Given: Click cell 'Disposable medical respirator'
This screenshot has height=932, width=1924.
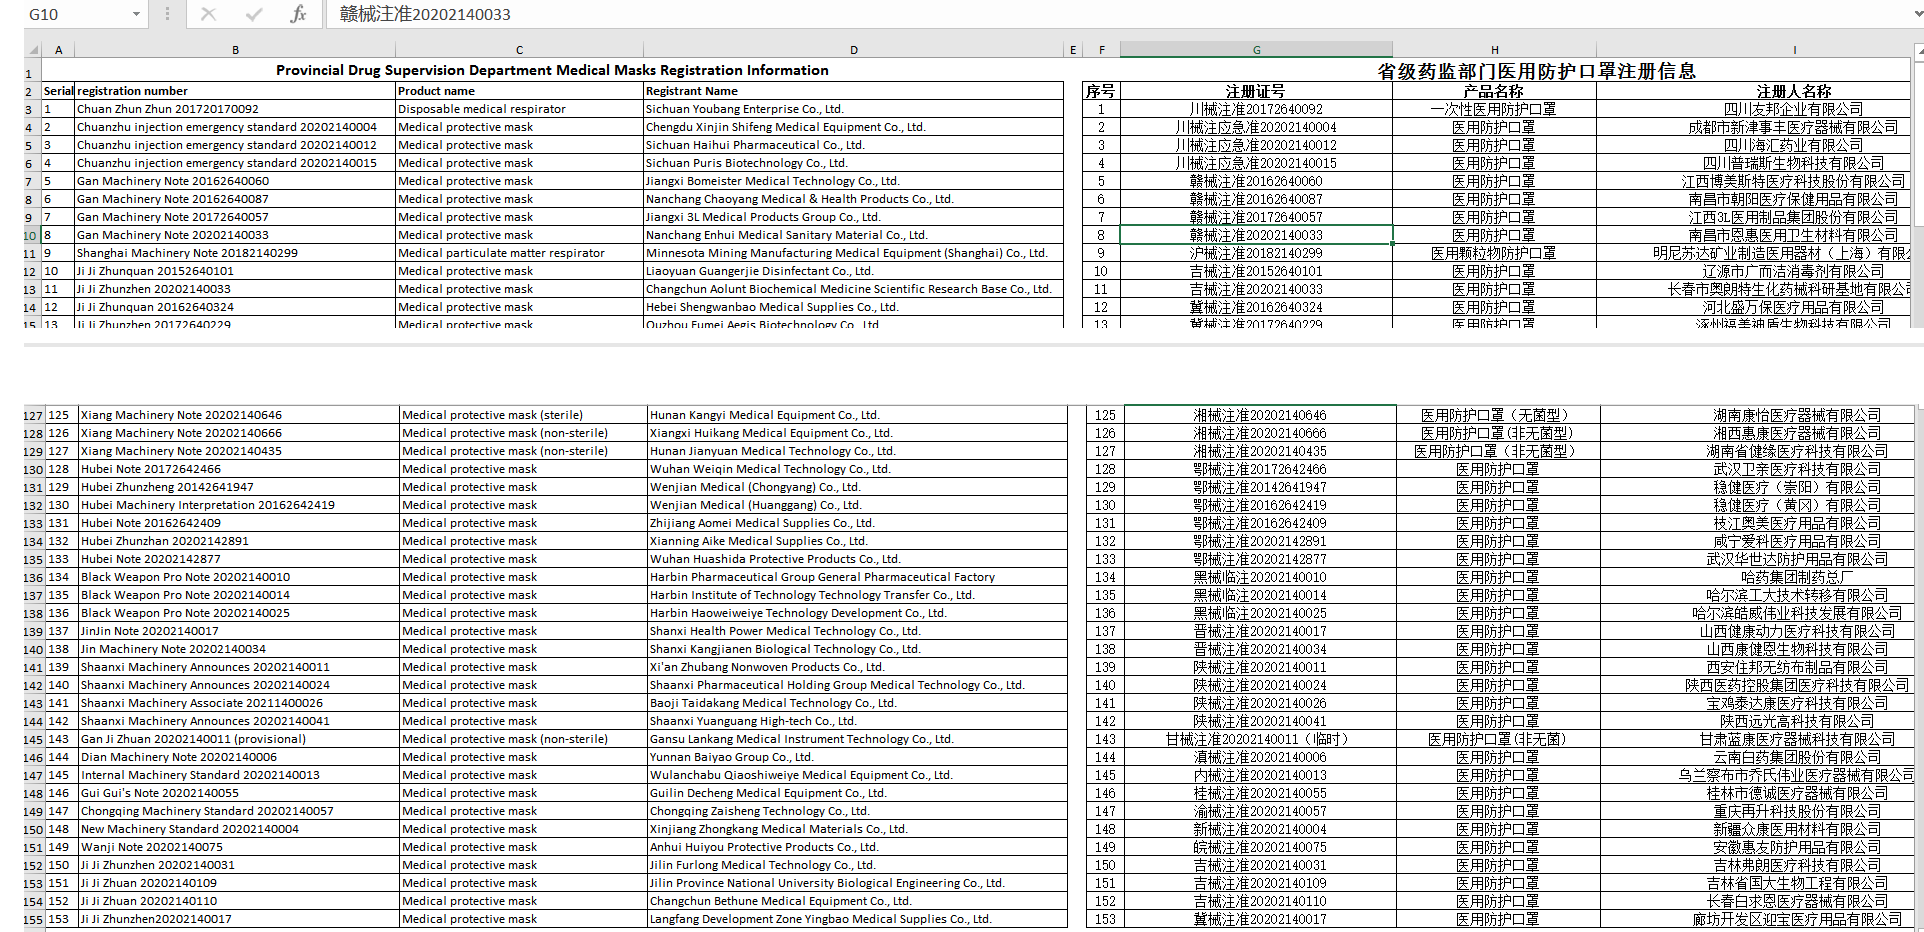Looking at the screenshot, I should click(x=519, y=109).
